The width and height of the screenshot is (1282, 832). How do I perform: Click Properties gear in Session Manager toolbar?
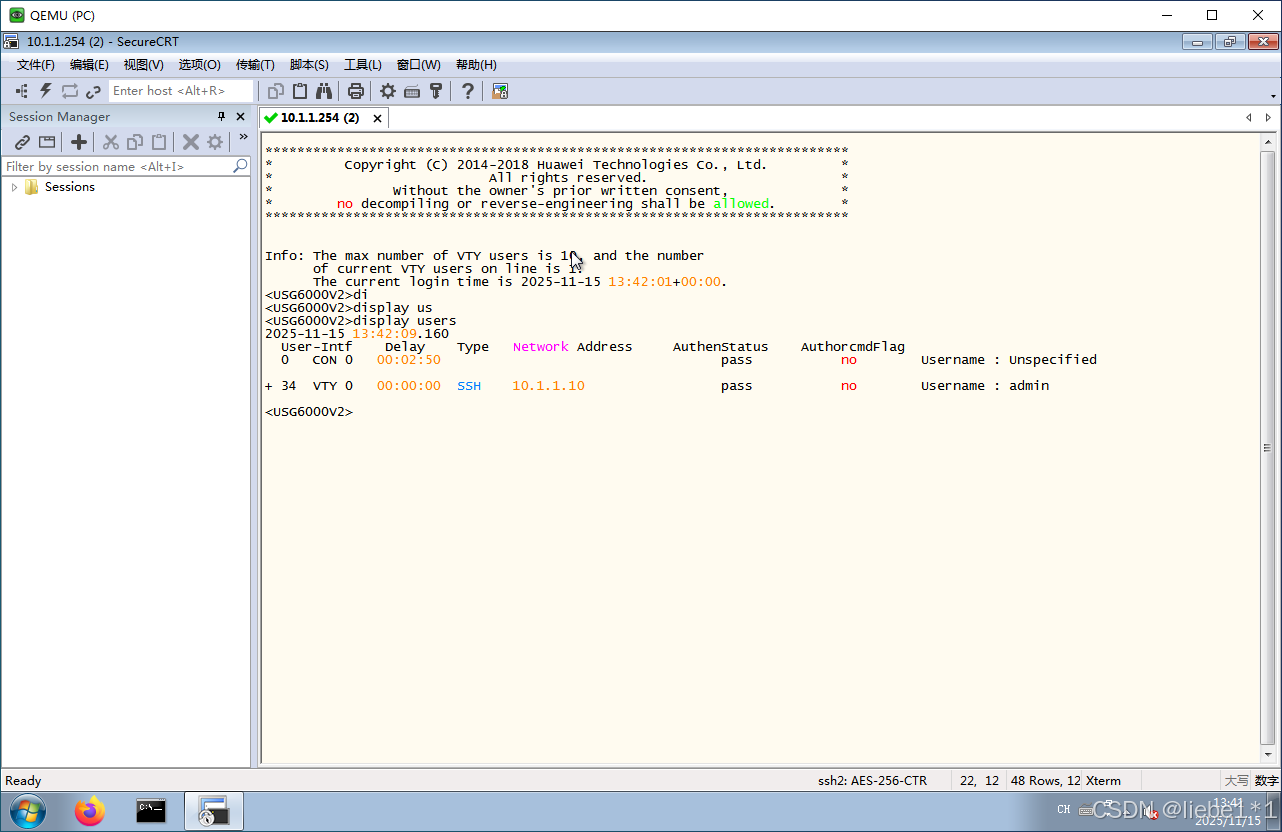[x=215, y=142]
